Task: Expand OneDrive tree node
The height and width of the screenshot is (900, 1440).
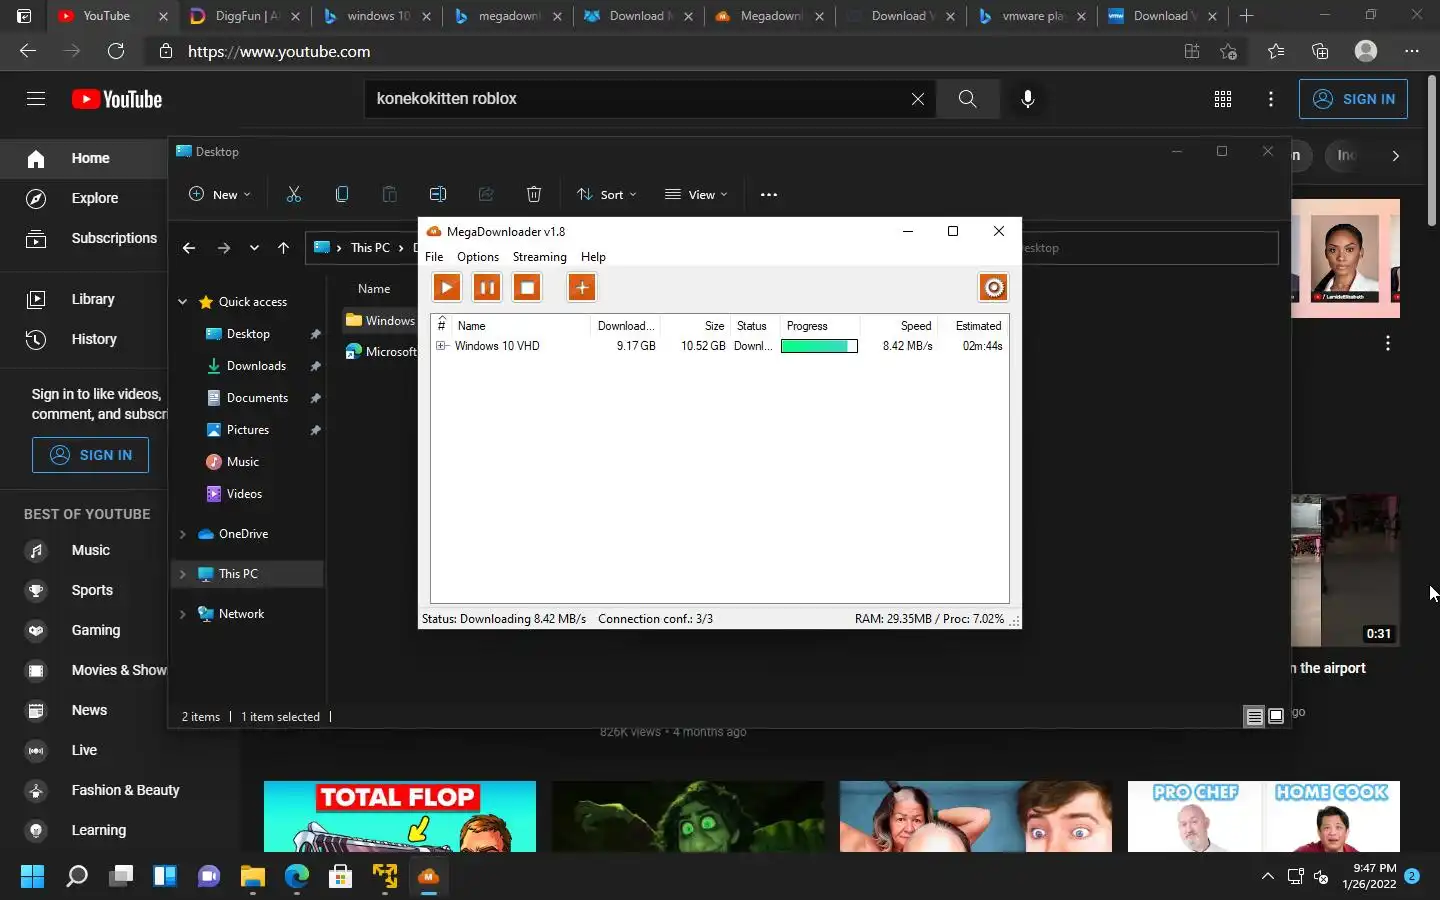Action: pos(183,534)
